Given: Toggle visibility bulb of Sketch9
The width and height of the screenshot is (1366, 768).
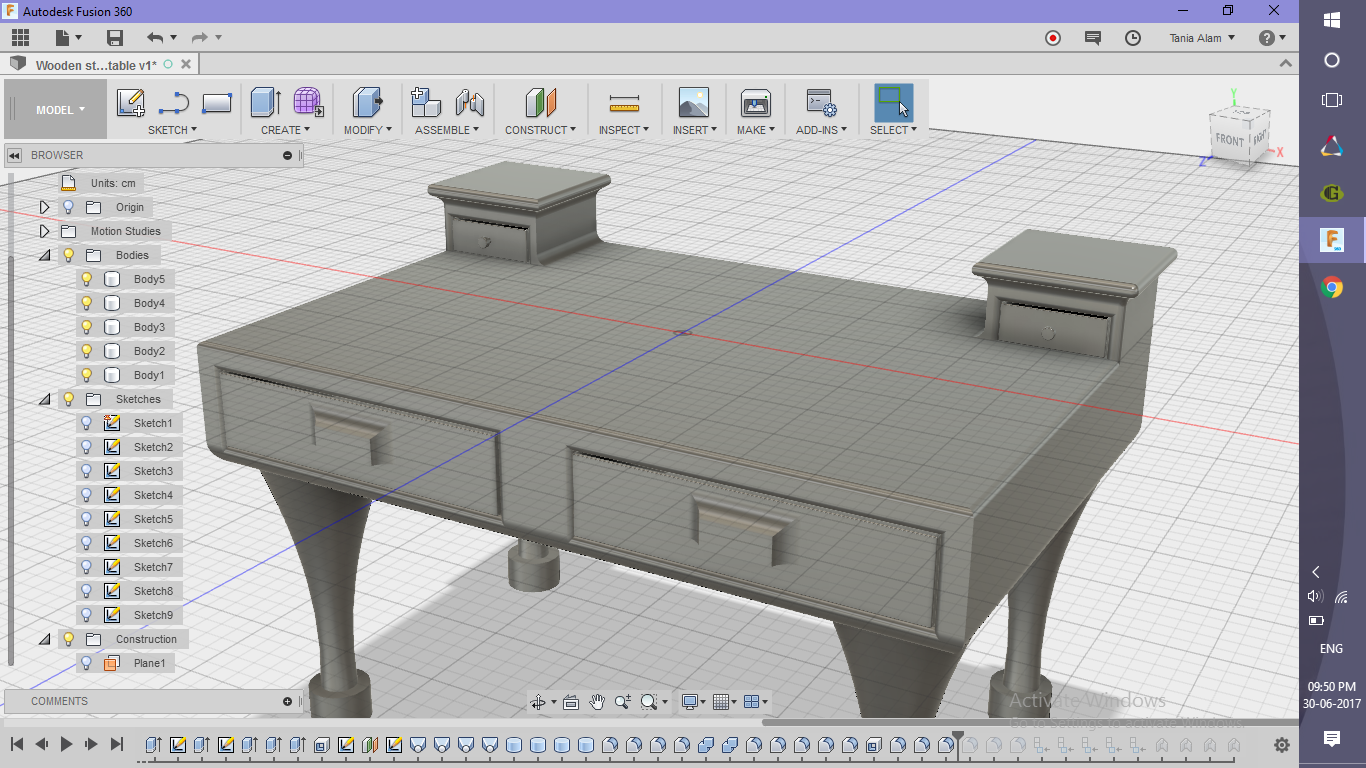Looking at the screenshot, I should coord(86,615).
